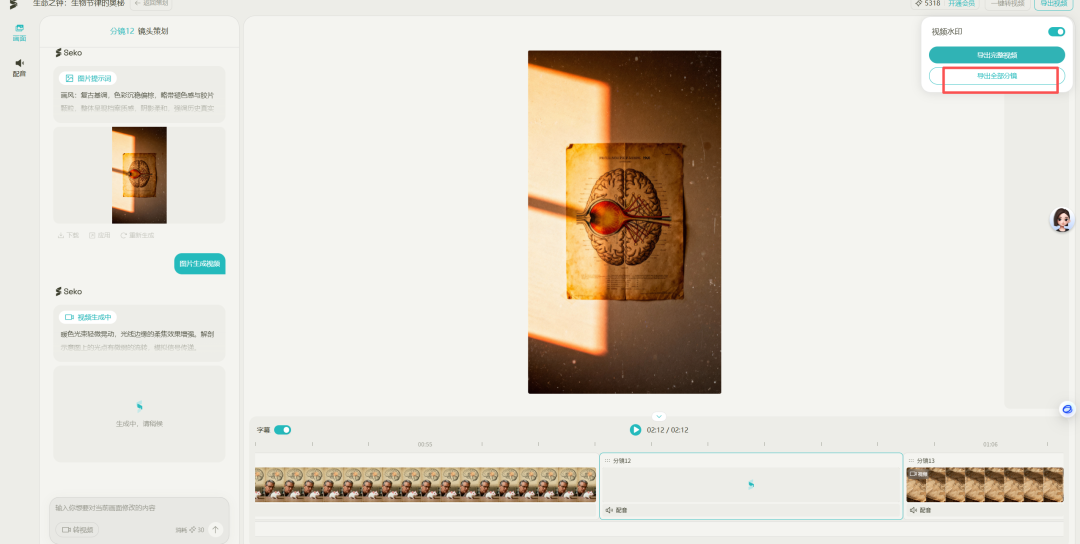Click the 下载 download icon under the image
The height and width of the screenshot is (544, 1080).
pyautogui.click(x=68, y=235)
